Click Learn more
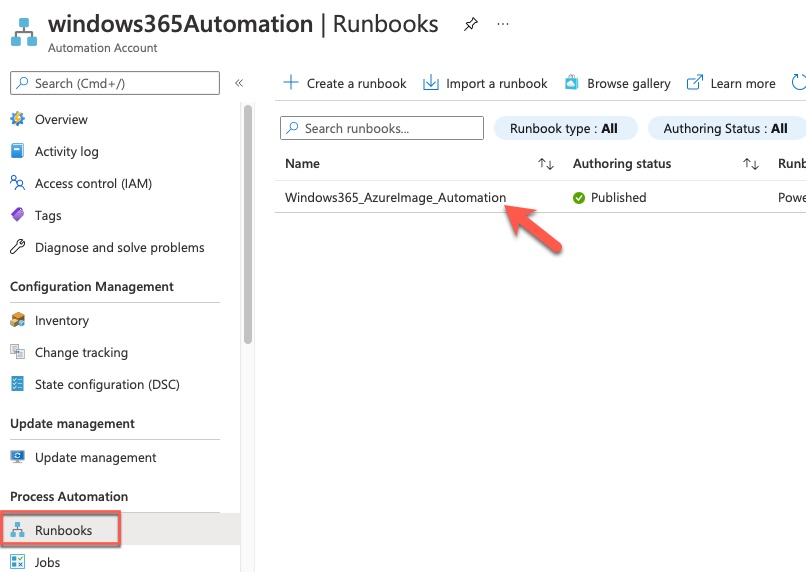 click(743, 83)
